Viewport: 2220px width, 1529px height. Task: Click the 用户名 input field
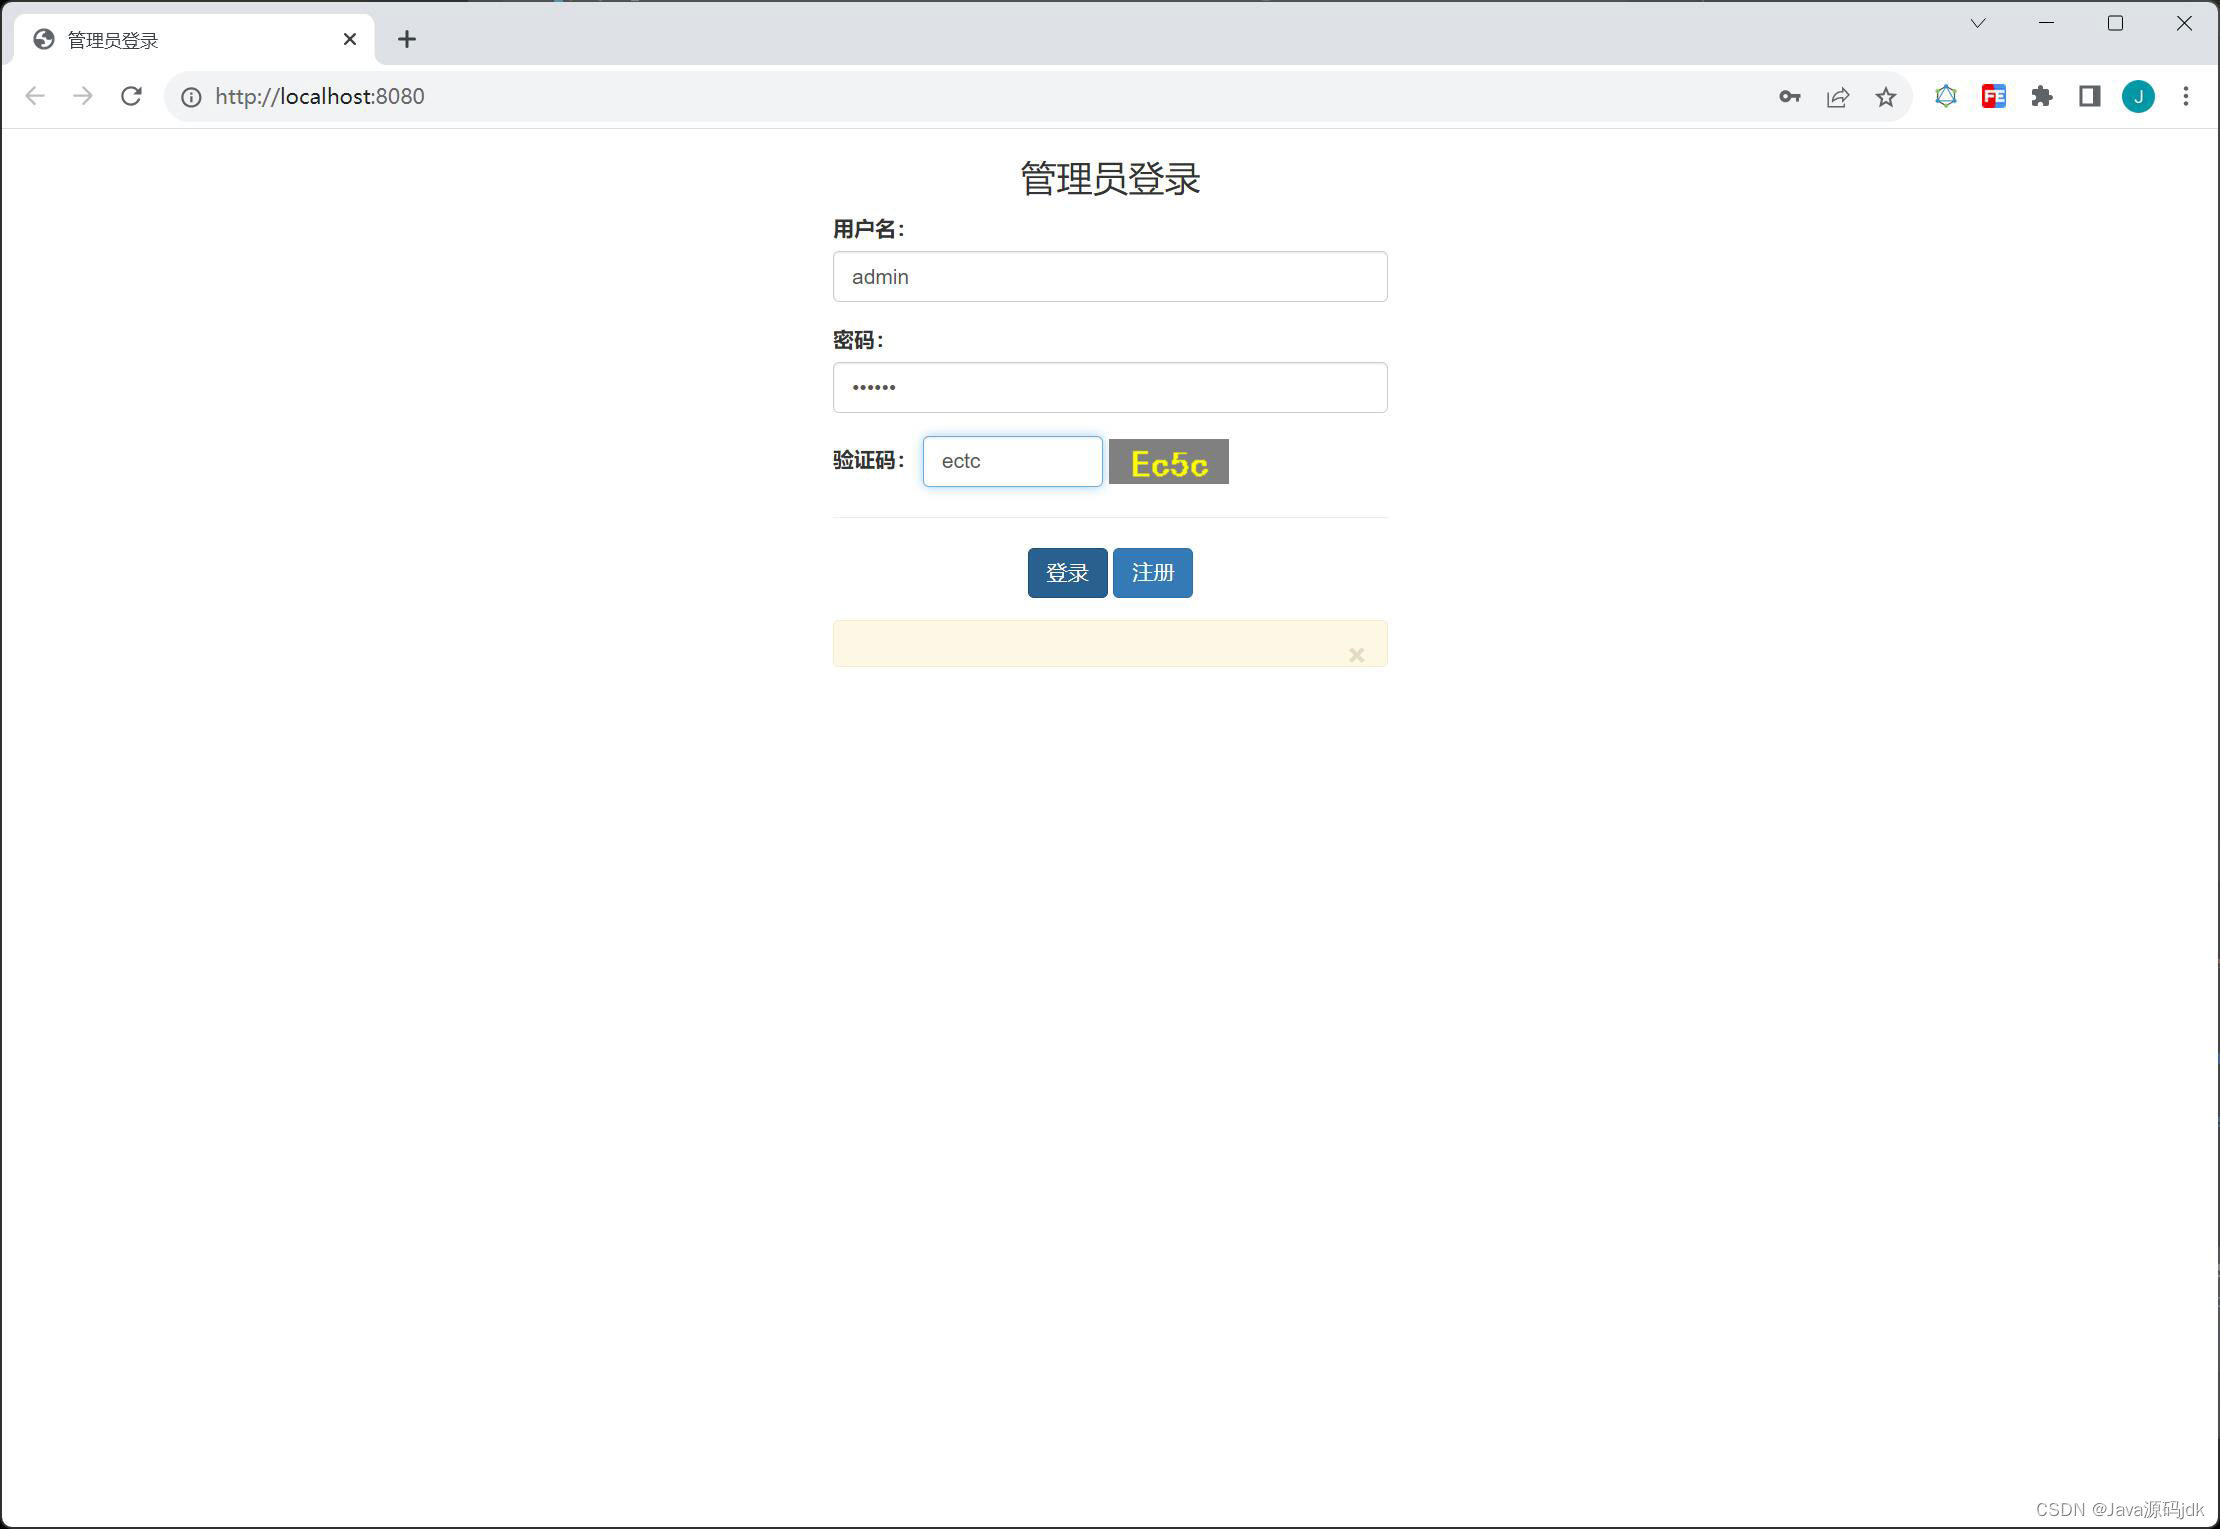(x=1110, y=277)
